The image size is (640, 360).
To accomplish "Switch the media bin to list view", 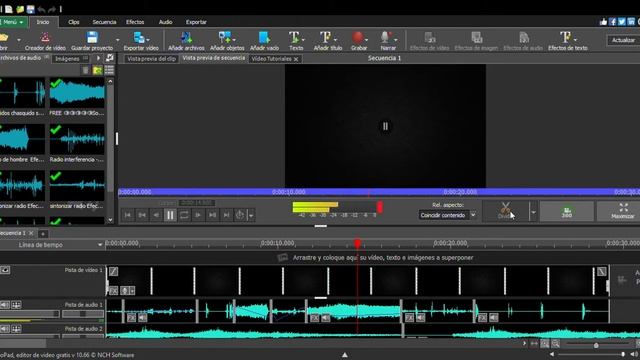I will (109, 70).
